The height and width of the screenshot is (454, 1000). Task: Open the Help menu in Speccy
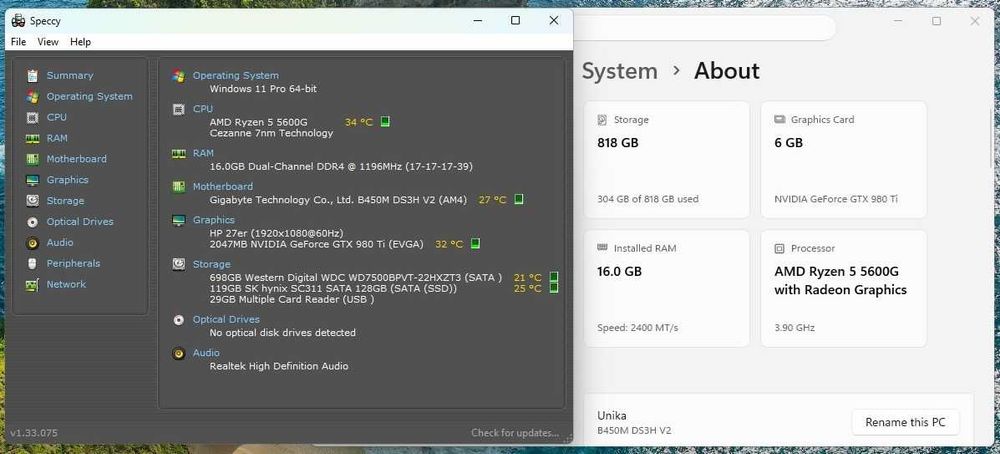[x=80, y=42]
